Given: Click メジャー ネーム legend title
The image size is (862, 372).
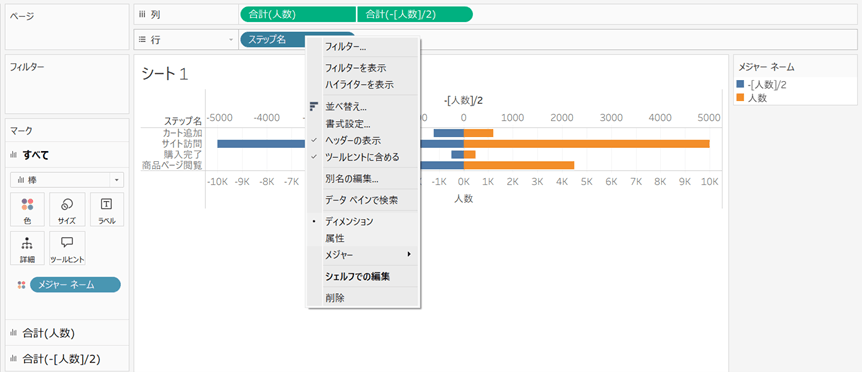Looking at the screenshot, I should 766,68.
